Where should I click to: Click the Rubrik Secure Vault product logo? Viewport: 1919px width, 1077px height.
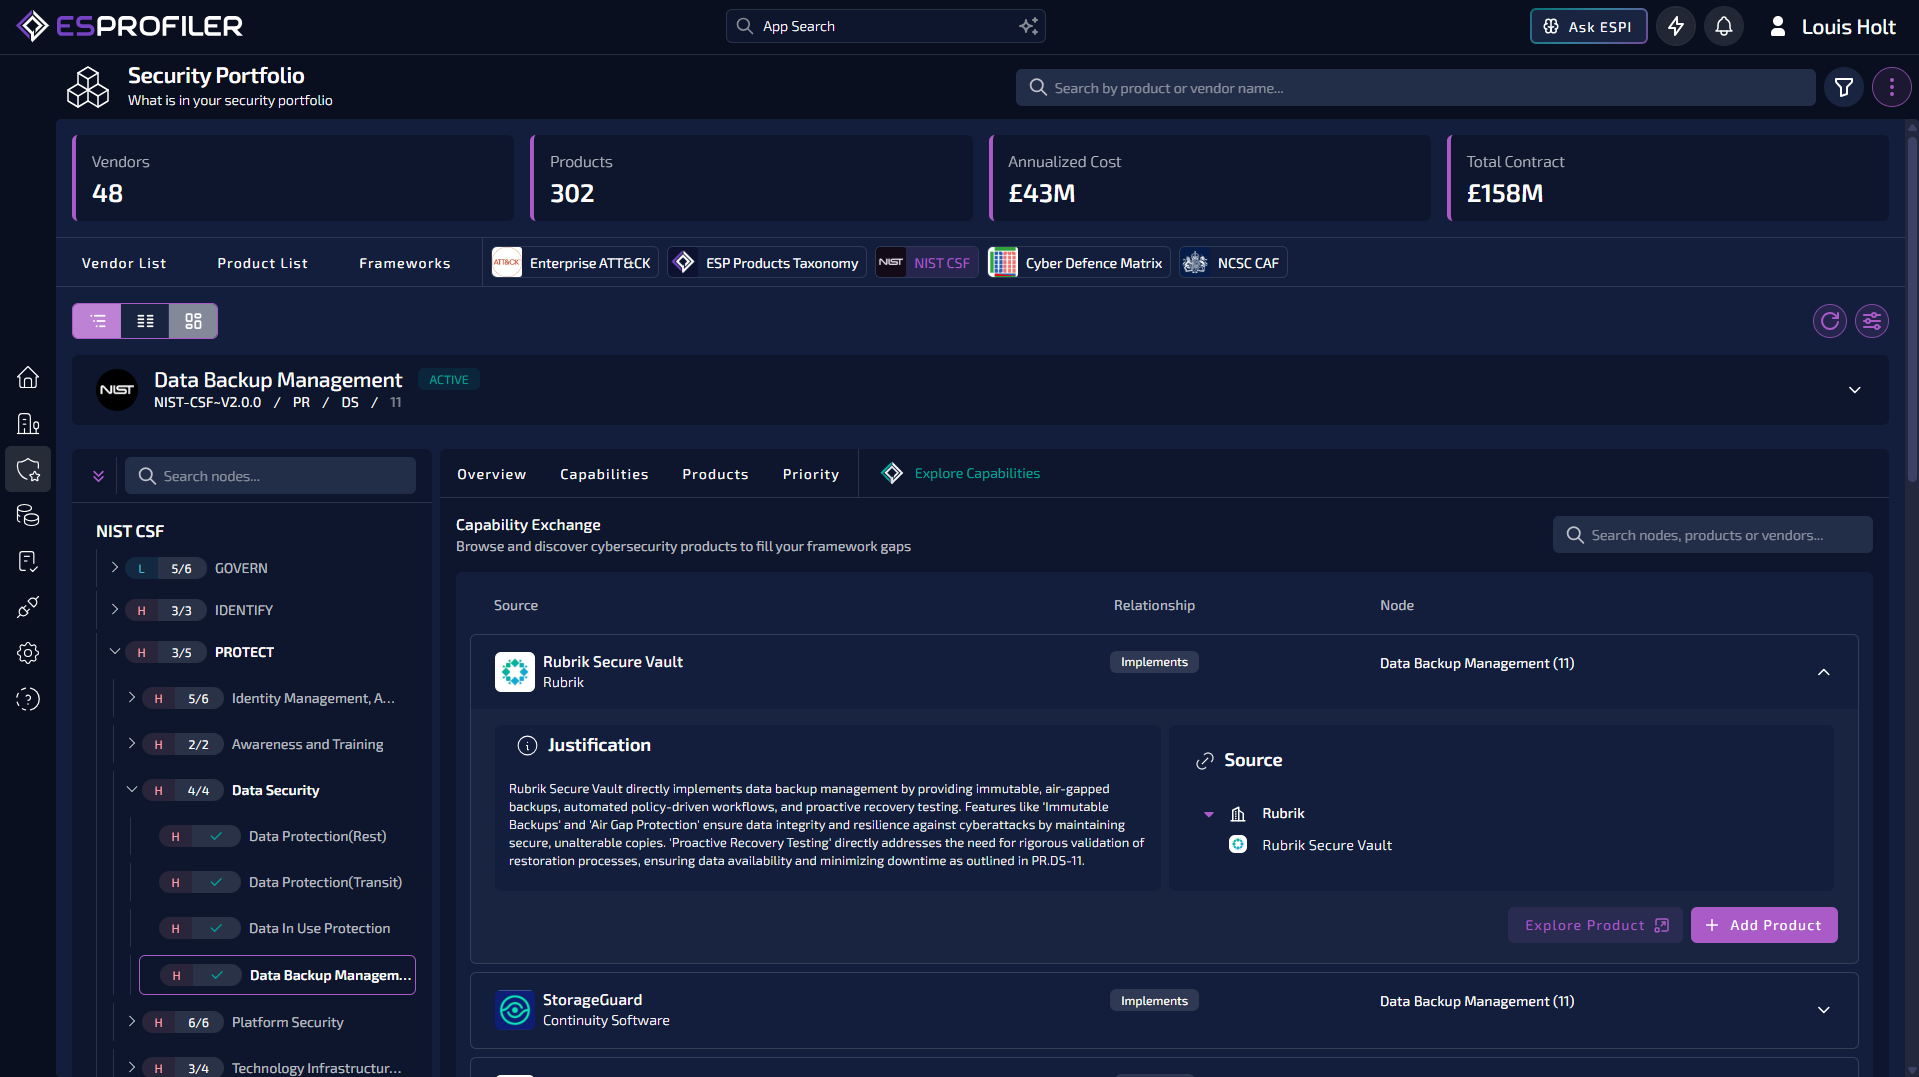click(515, 672)
